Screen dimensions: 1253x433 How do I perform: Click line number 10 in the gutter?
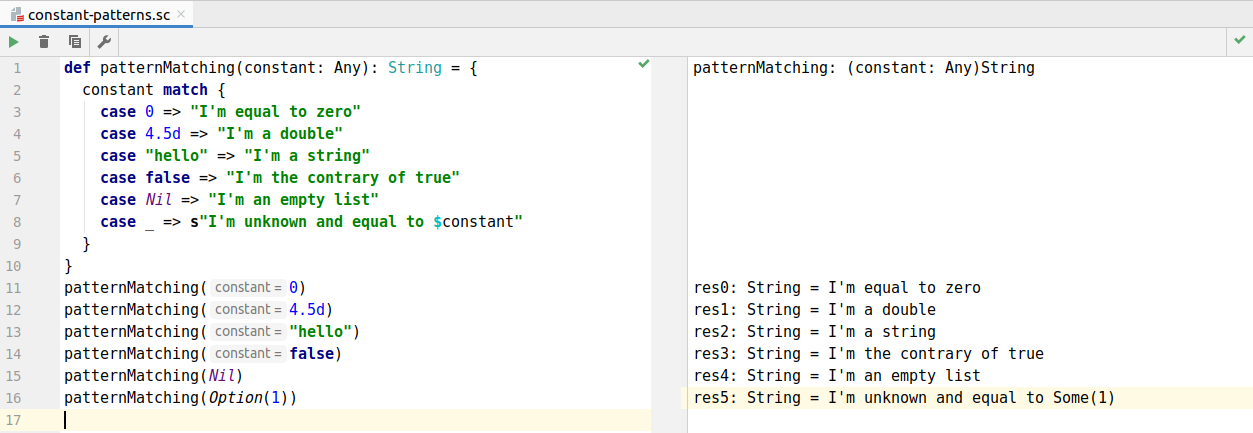pos(15,266)
